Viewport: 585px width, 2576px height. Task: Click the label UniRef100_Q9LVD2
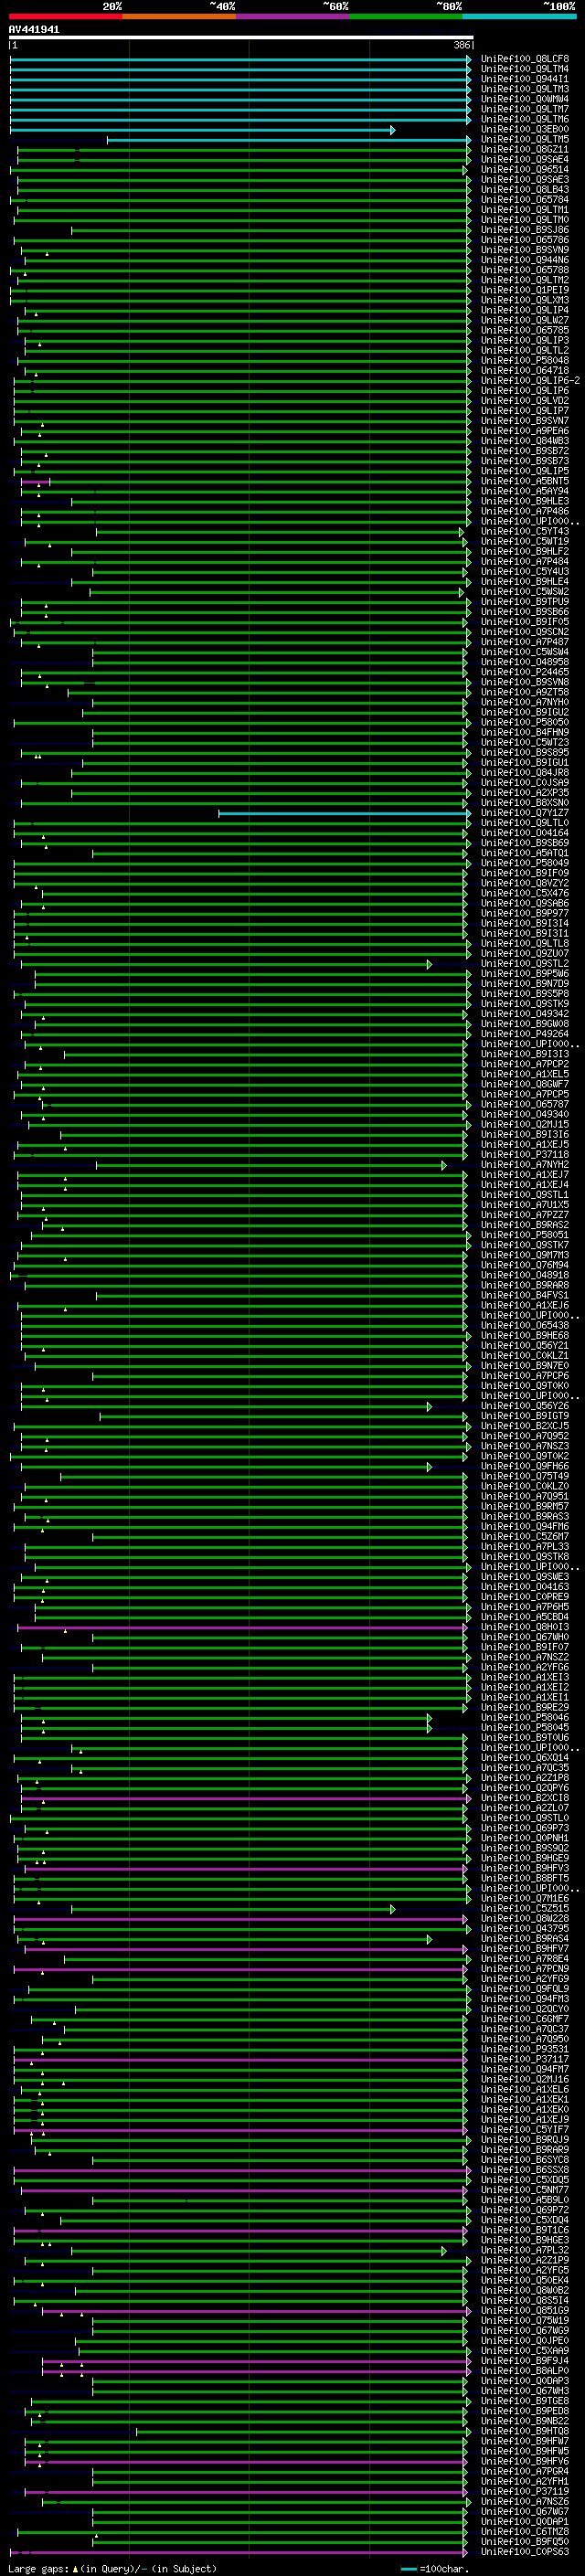(x=524, y=401)
